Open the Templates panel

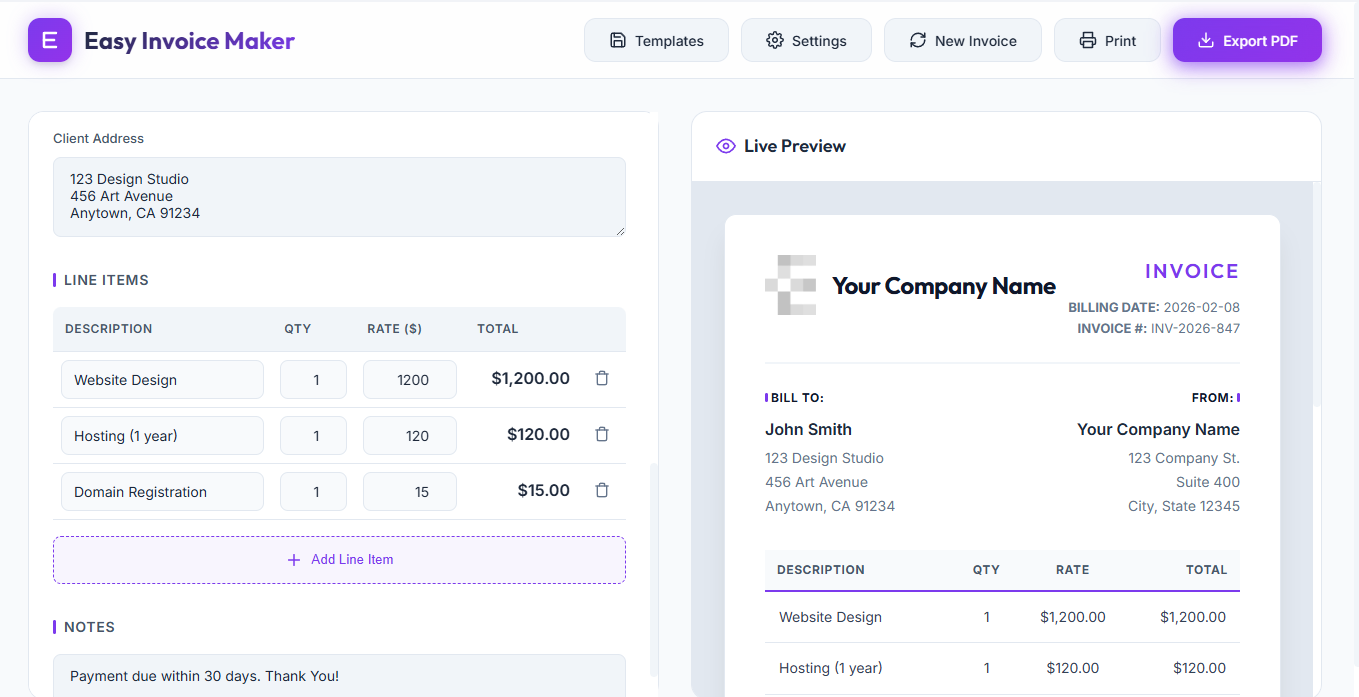[656, 41]
